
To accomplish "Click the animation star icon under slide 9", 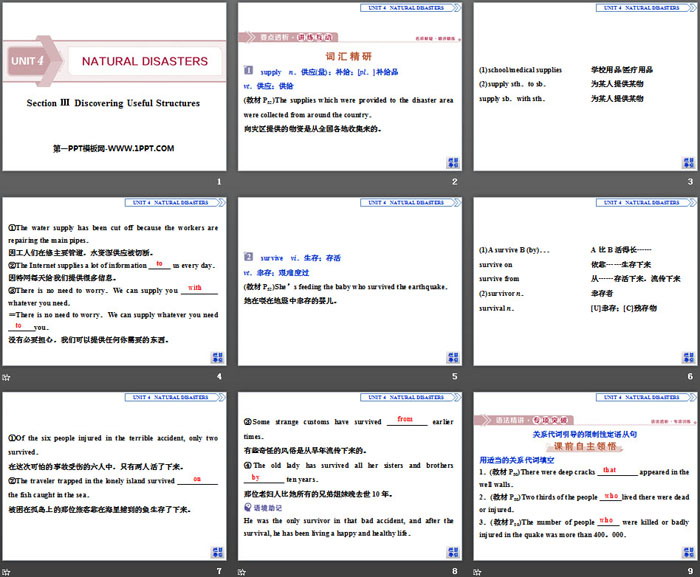I will (477, 571).
